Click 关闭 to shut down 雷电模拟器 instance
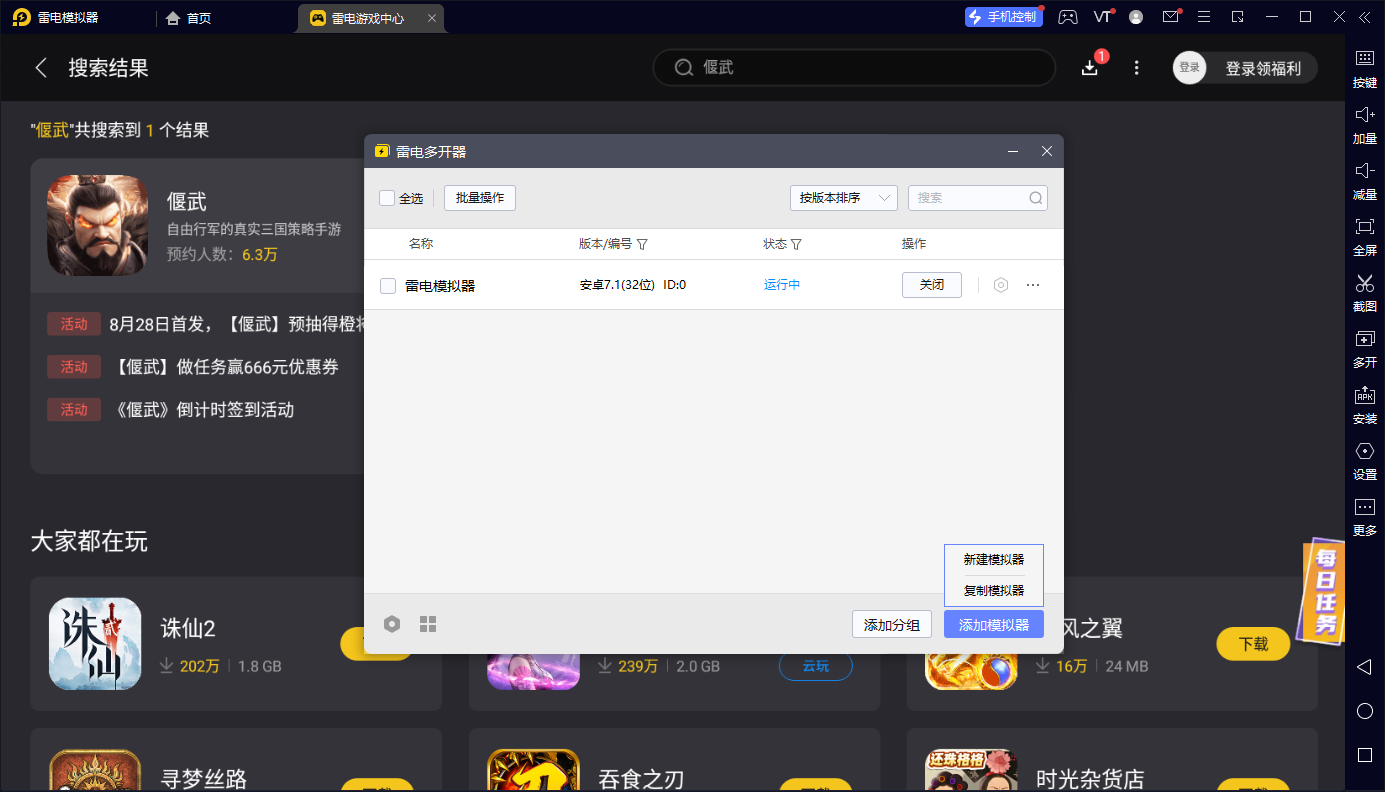The width and height of the screenshot is (1385, 792). pos(932,285)
